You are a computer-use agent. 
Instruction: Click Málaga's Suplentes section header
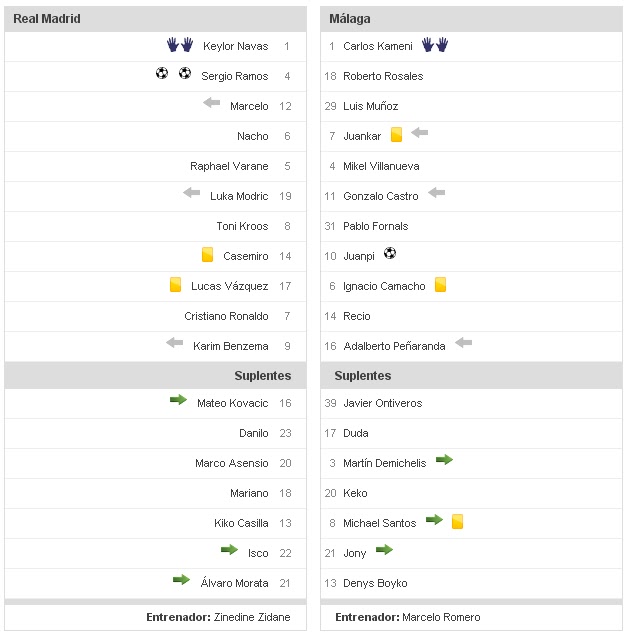[363, 376]
